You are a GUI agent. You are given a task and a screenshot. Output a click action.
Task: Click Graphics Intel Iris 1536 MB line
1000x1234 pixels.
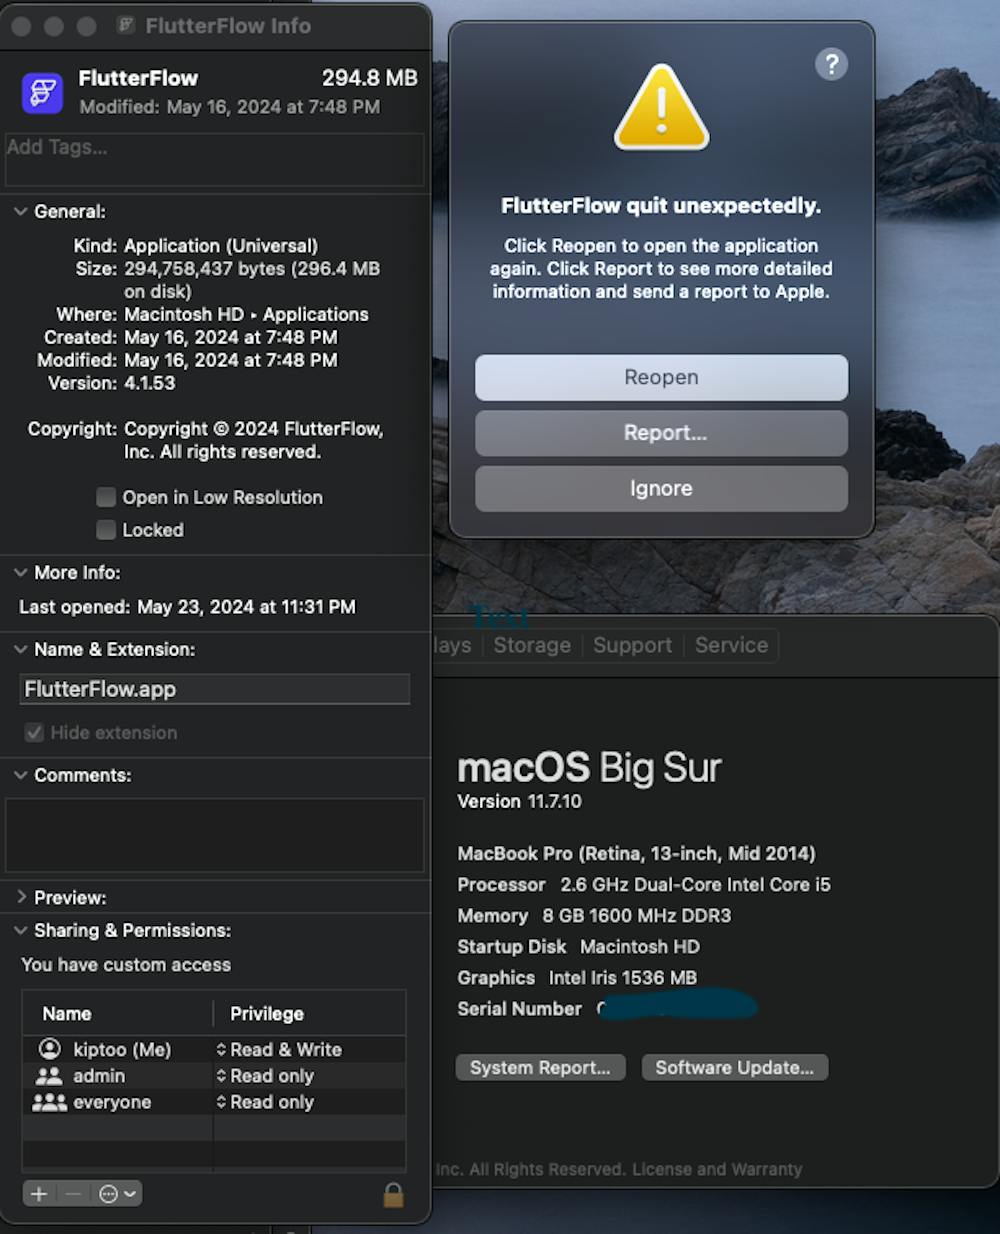(577, 978)
